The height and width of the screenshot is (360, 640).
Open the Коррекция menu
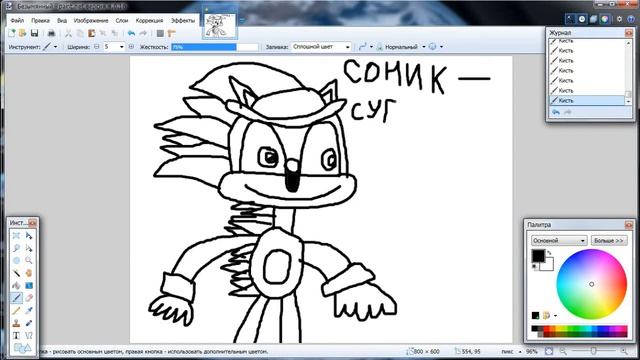pos(149,20)
